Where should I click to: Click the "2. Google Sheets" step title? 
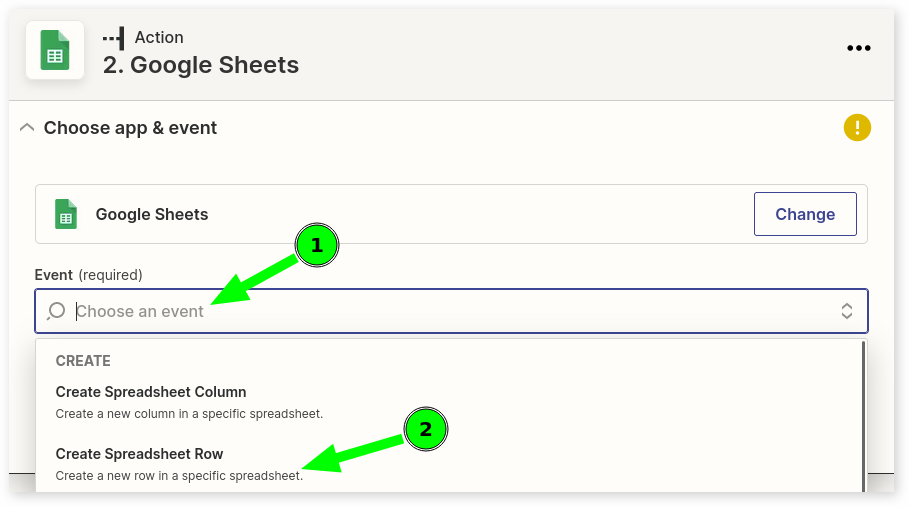pyautogui.click(x=201, y=65)
